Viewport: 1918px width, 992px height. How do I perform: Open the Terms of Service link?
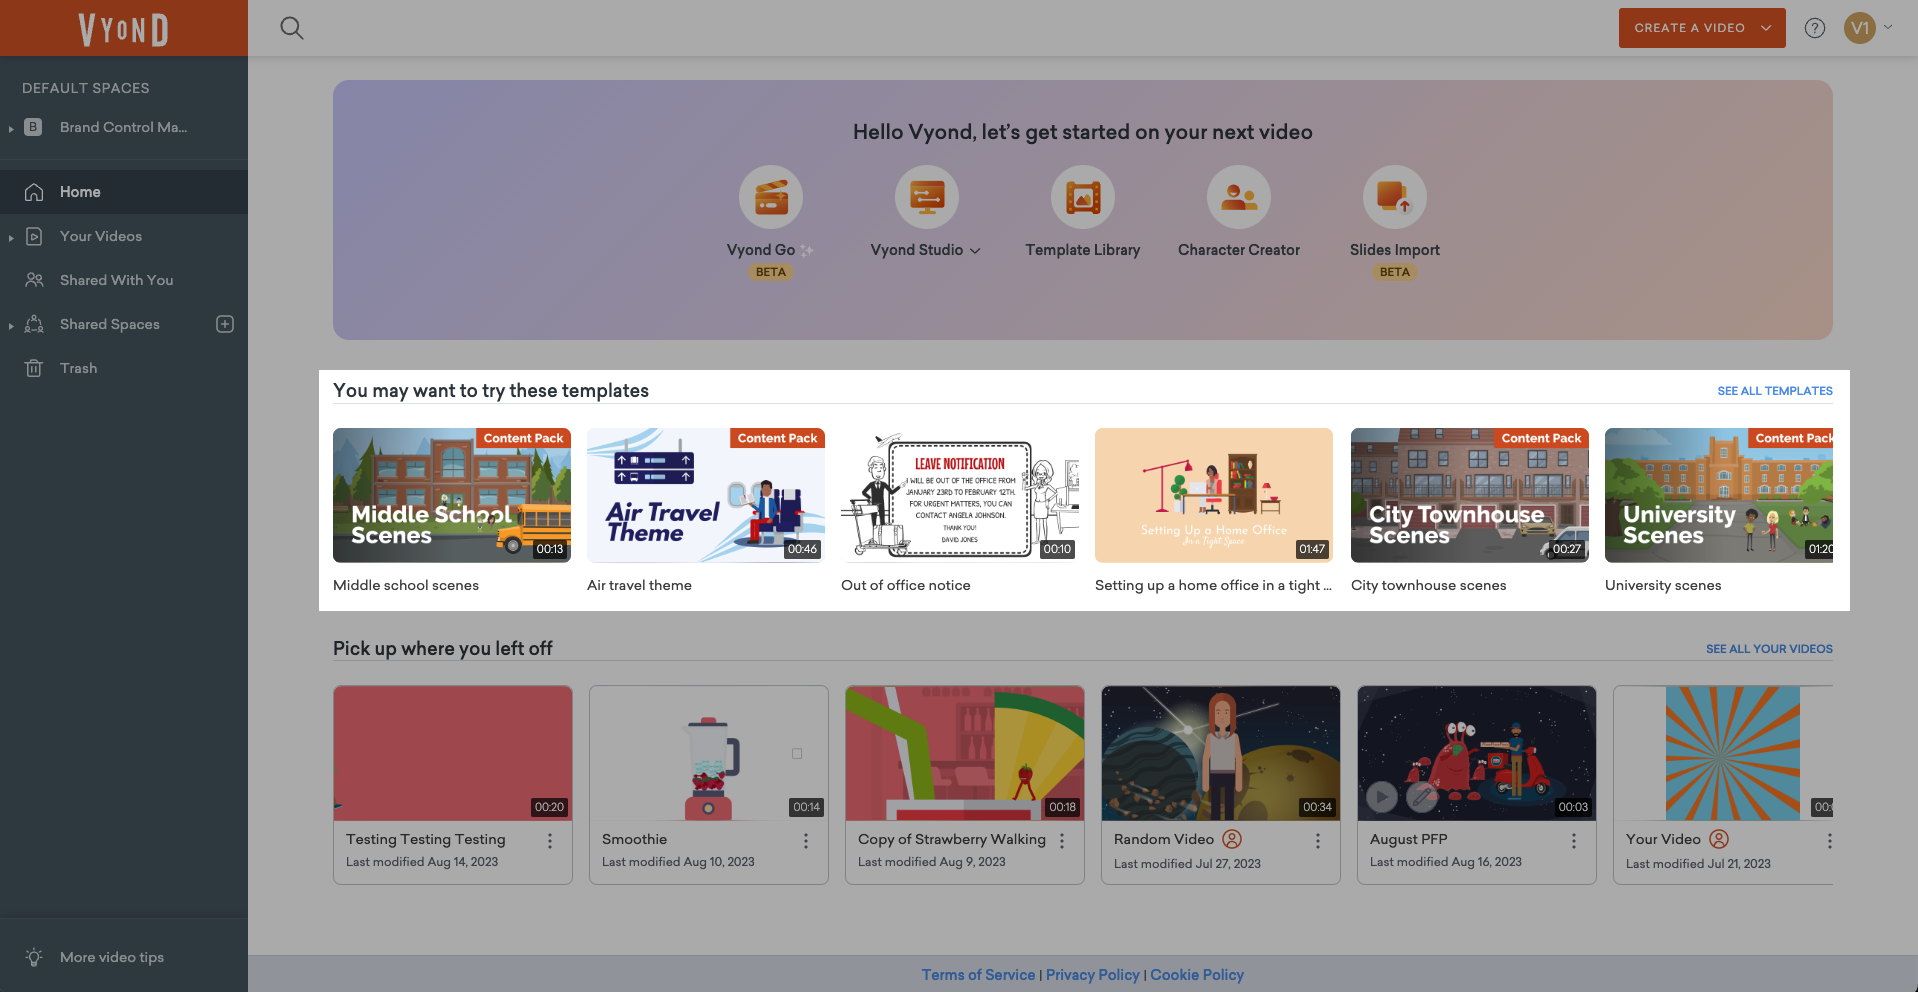tap(978, 975)
